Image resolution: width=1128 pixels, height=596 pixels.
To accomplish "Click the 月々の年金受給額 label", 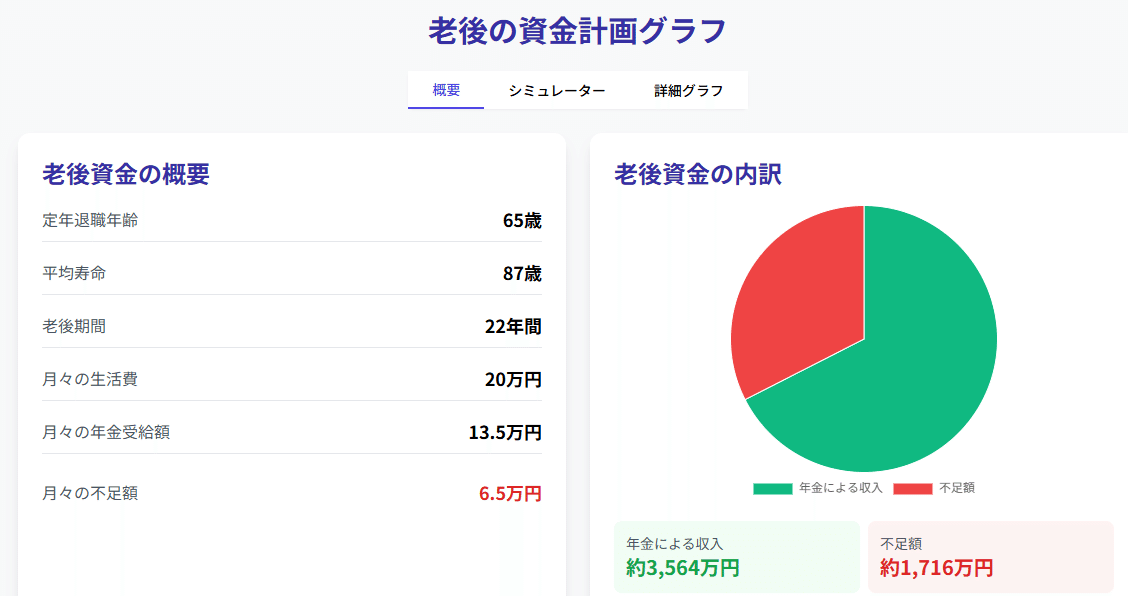I will coord(106,432).
